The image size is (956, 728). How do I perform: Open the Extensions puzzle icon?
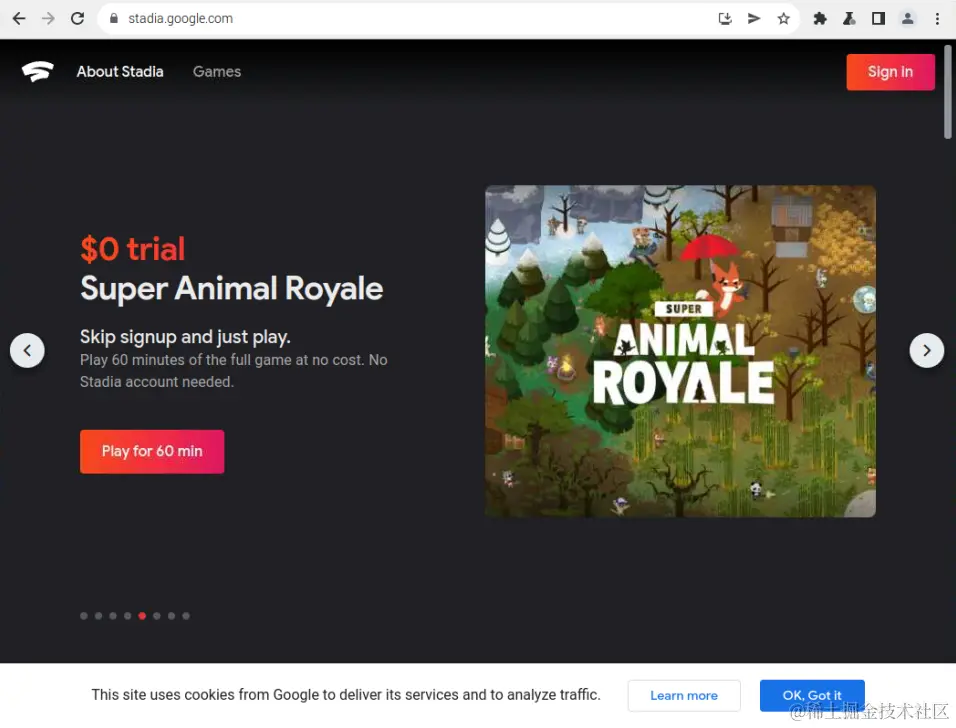tap(820, 18)
